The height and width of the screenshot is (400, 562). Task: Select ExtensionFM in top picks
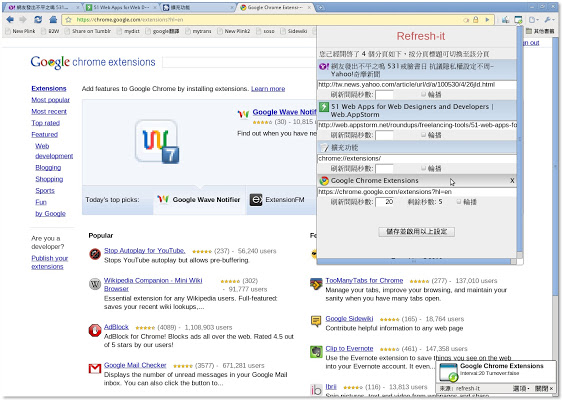tap(277, 200)
